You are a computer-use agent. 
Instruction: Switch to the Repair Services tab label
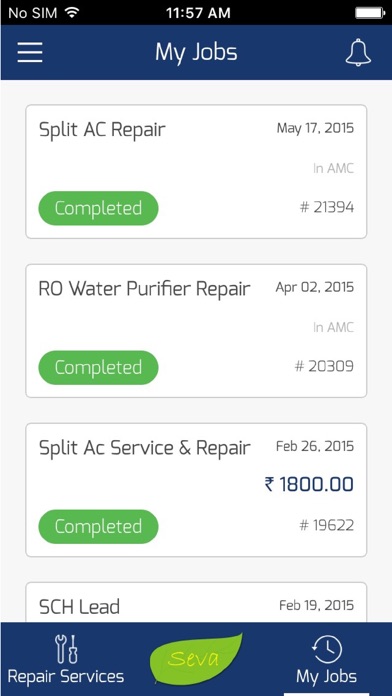[x=66, y=677]
